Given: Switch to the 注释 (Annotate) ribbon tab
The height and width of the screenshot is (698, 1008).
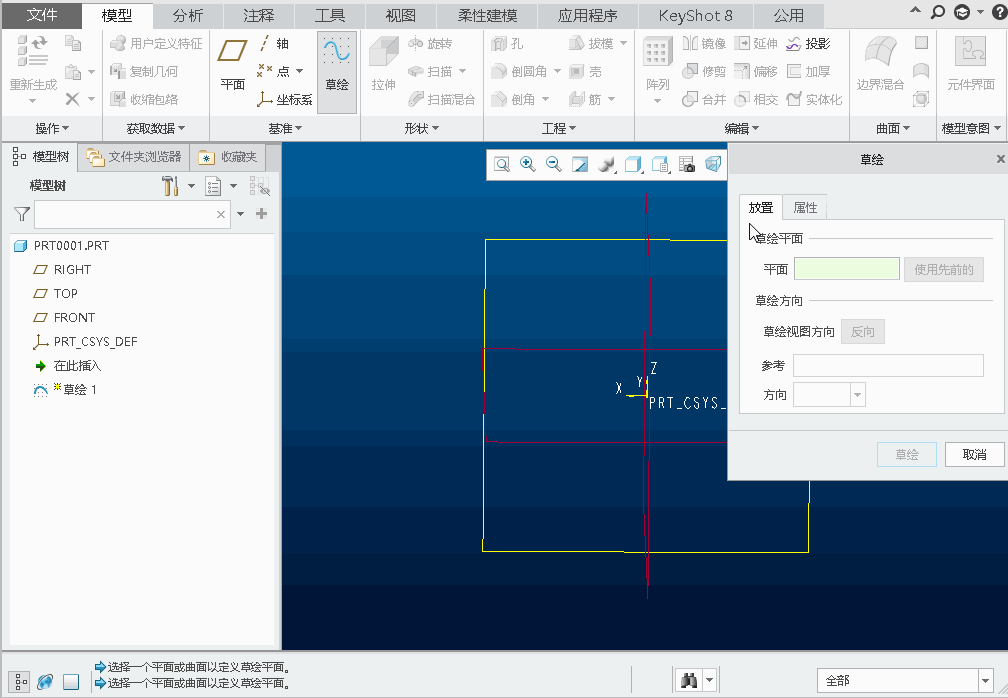Looking at the screenshot, I should click(258, 15).
